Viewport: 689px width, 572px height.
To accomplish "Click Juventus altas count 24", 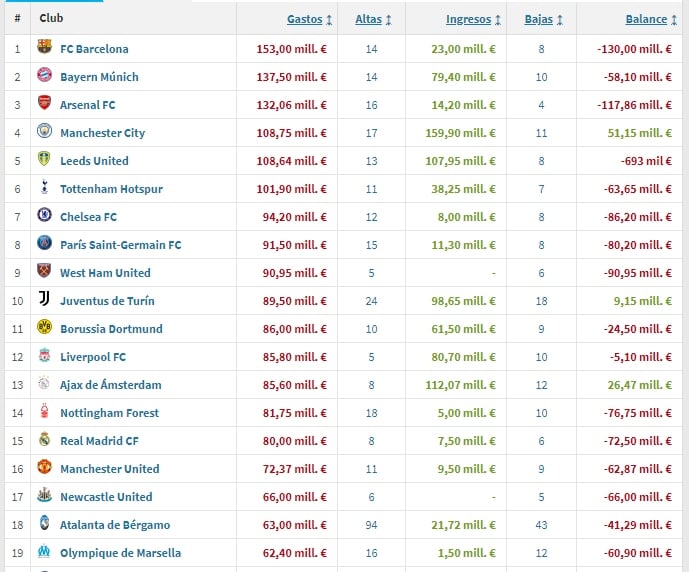I will pyautogui.click(x=371, y=301).
